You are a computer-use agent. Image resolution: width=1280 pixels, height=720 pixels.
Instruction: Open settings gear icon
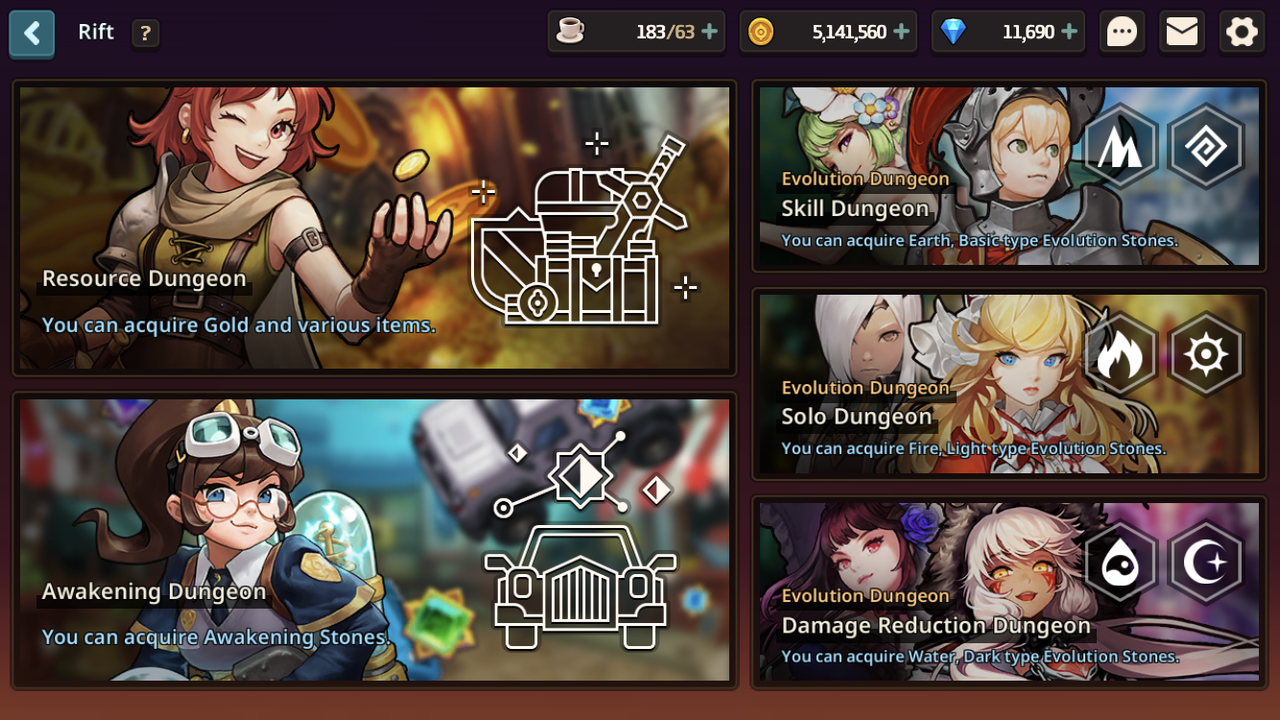[1242, 32]
